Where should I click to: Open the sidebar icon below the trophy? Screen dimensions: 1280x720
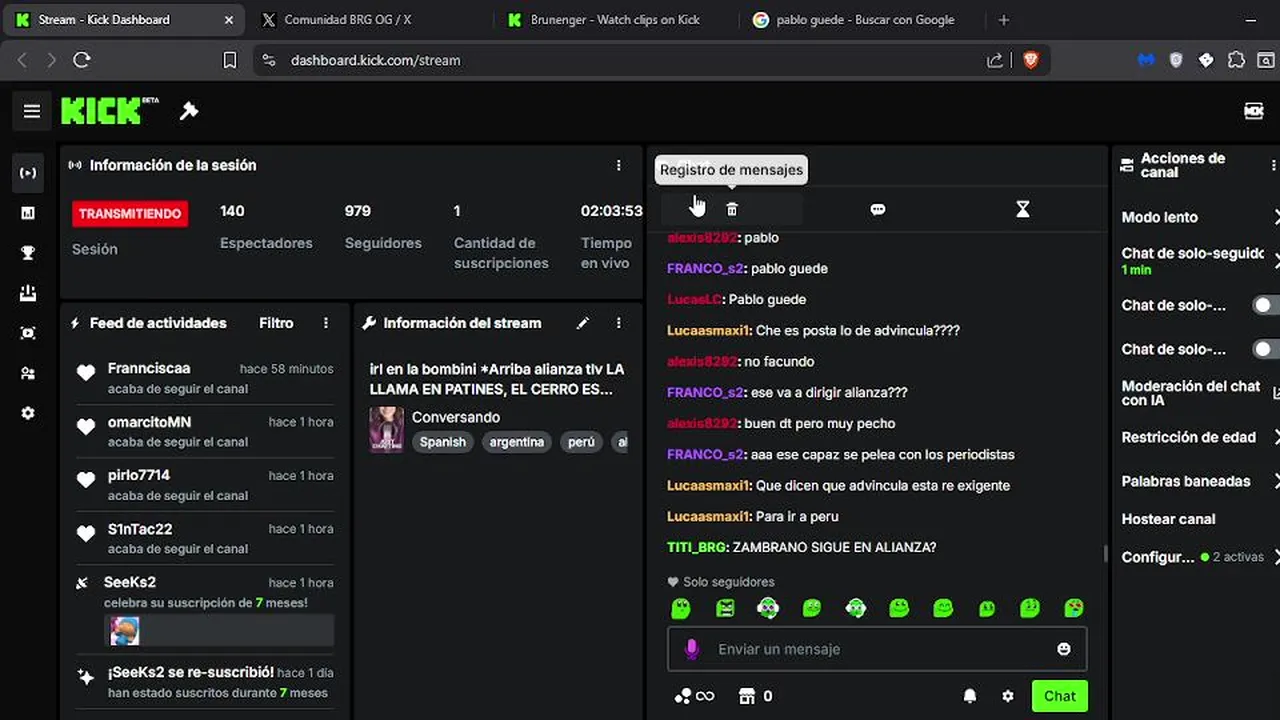pos(28,293)
